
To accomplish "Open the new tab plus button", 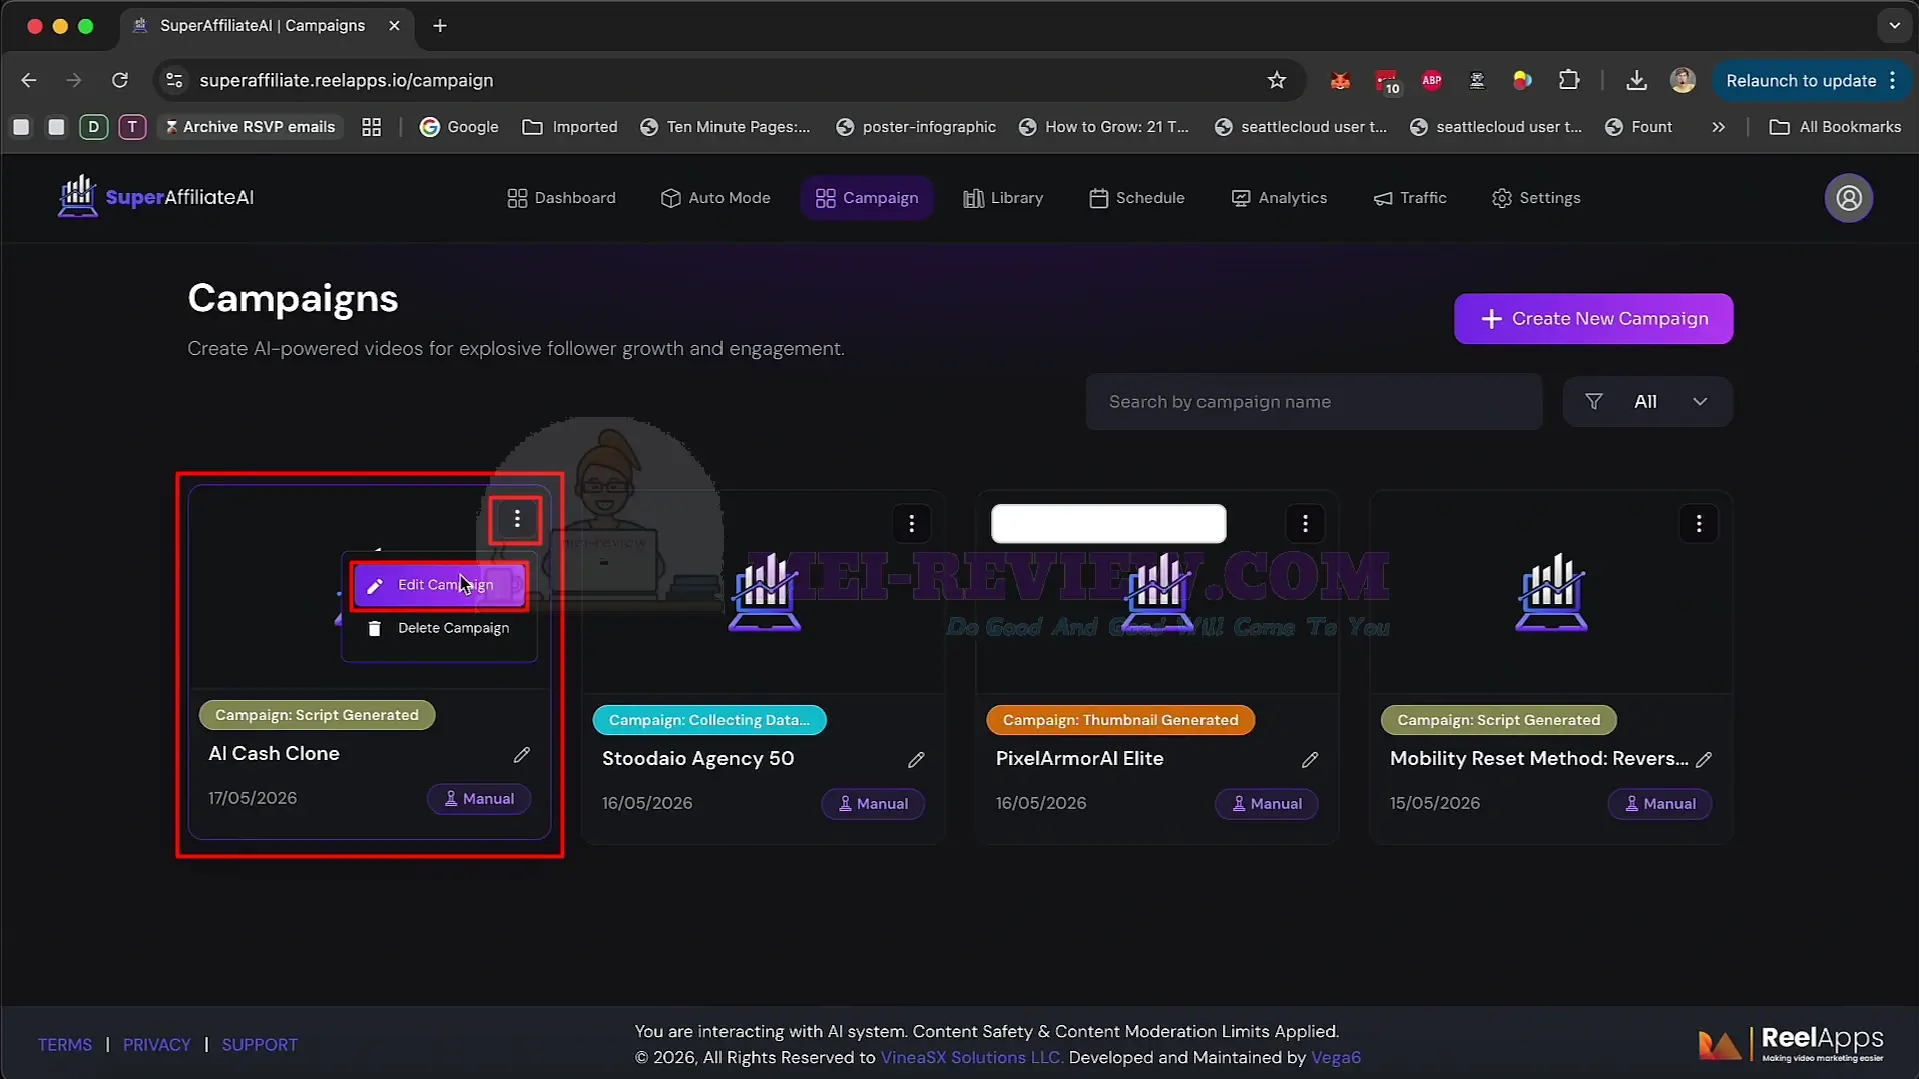I will (x=440, y=26).
